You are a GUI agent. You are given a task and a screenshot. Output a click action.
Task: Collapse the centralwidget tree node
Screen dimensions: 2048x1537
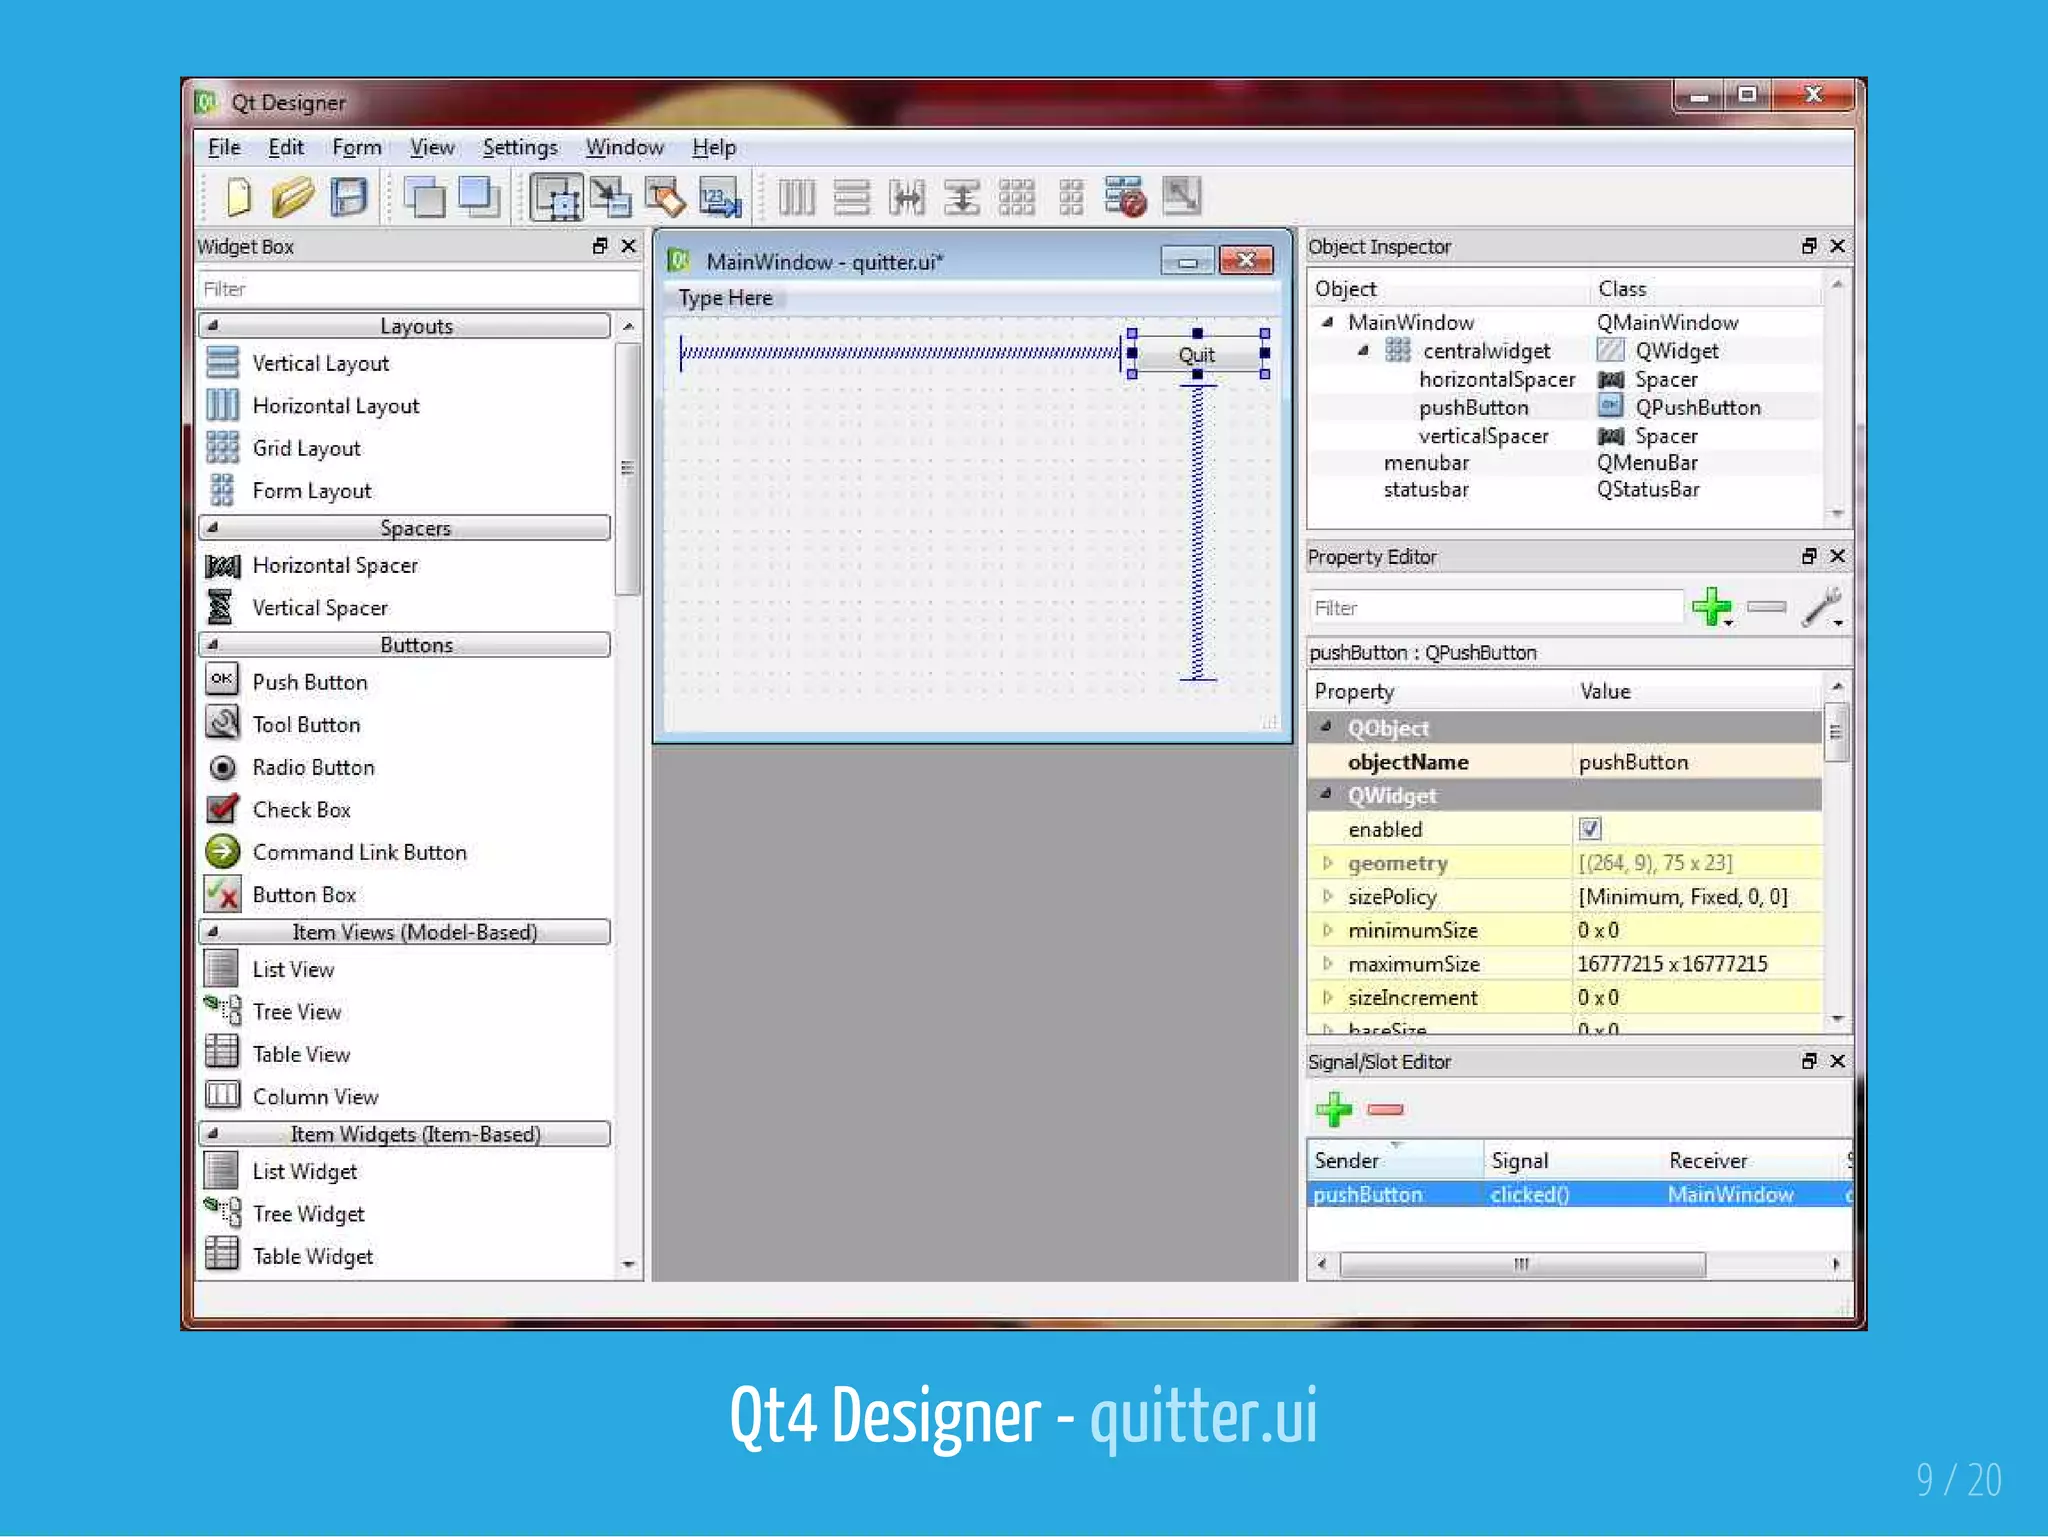tap(1363, 351)
